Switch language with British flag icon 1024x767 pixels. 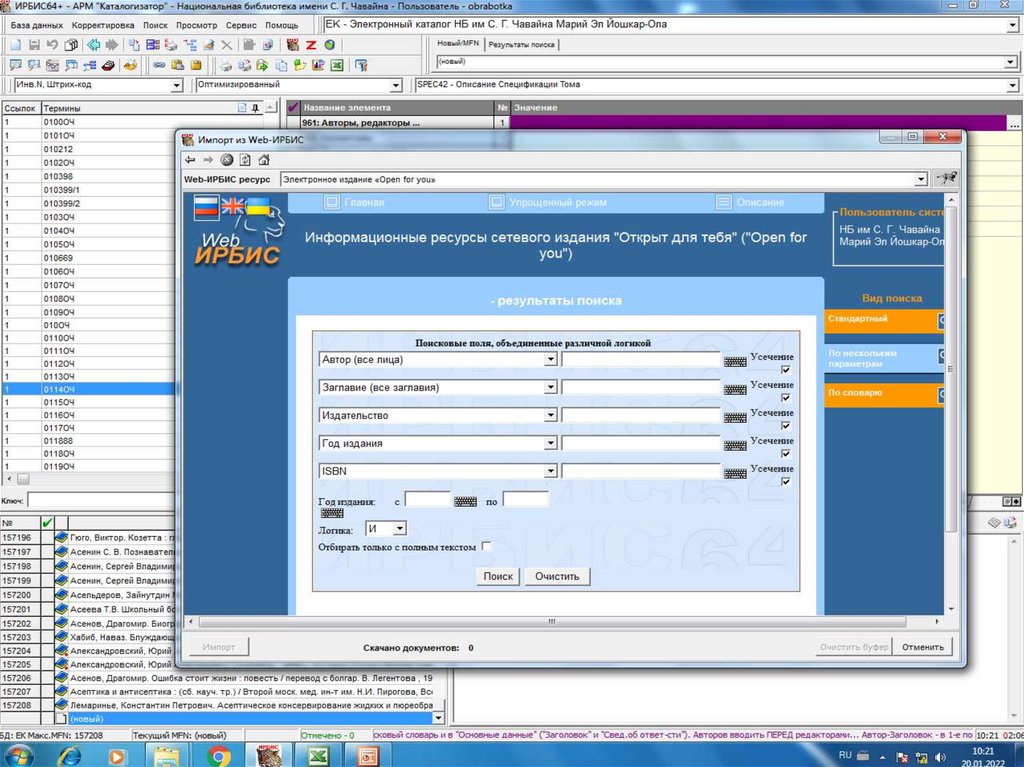(232, 206)
